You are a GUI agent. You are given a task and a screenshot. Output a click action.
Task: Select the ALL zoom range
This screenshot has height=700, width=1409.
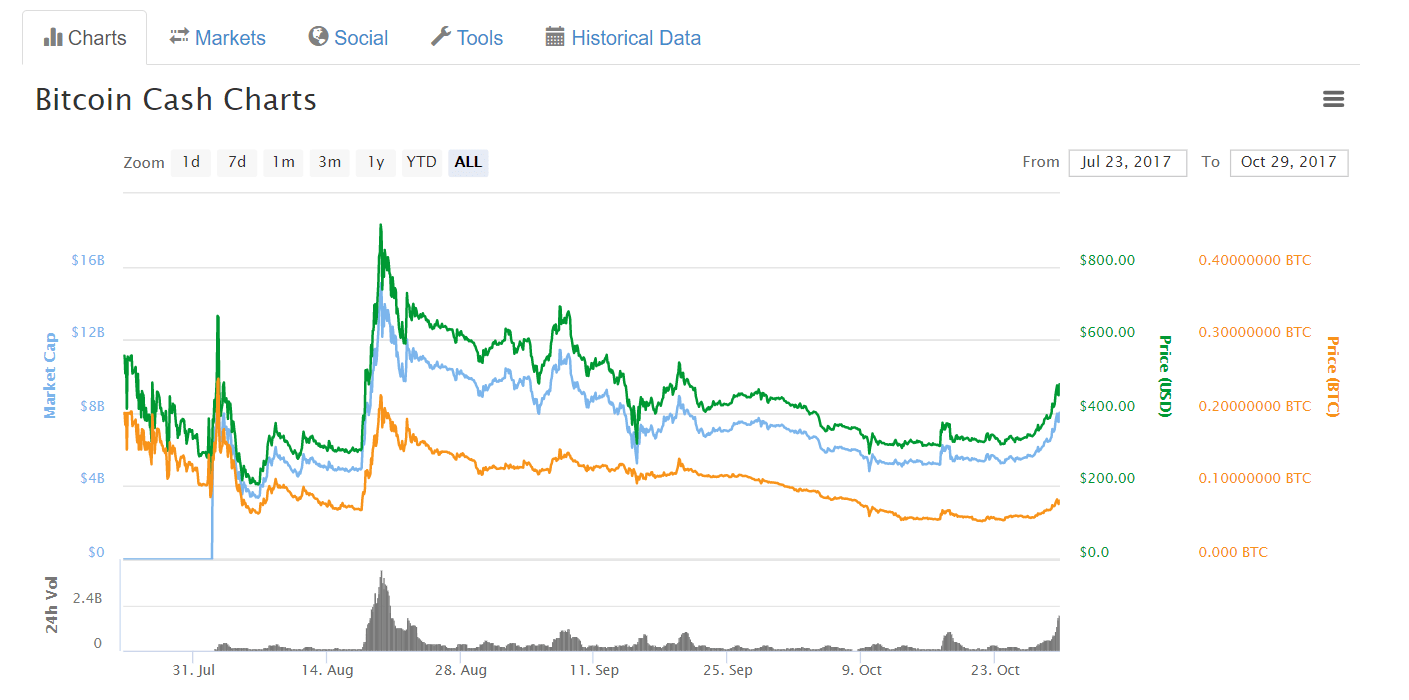click(x=468, y=162)
